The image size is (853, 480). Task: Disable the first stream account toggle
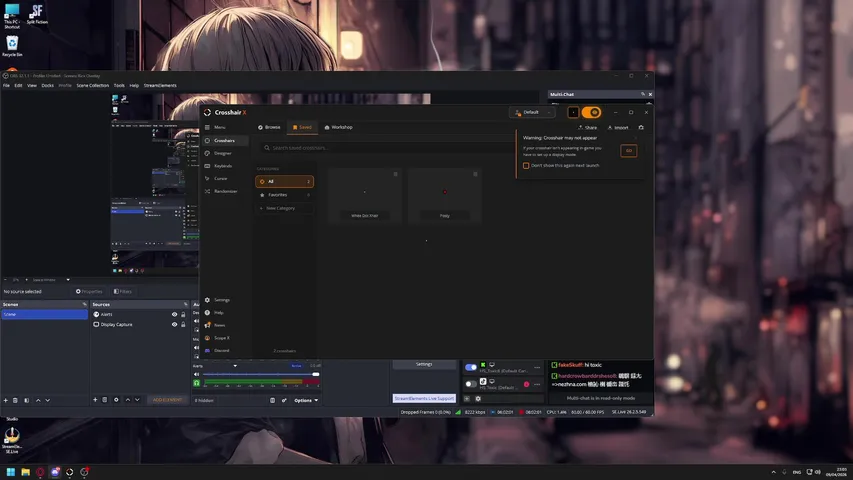click(x=471, y=367)
